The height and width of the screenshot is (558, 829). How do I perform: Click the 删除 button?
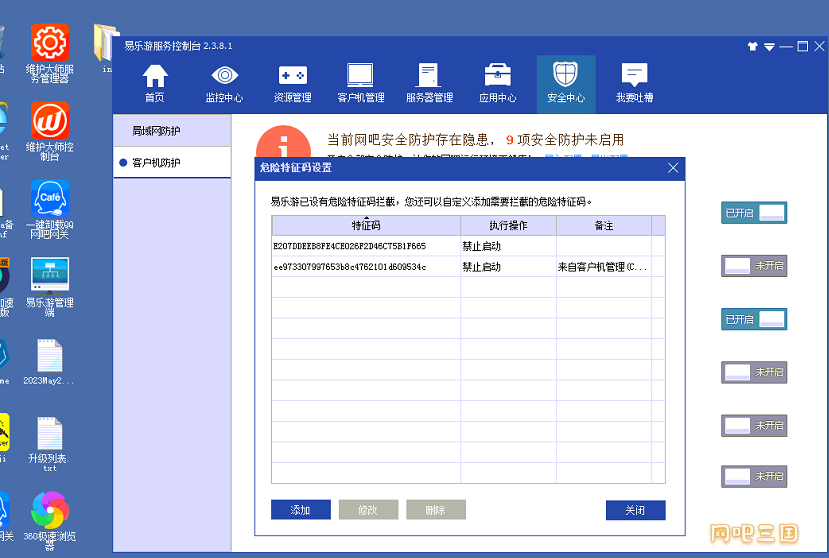tap(436, 510)
